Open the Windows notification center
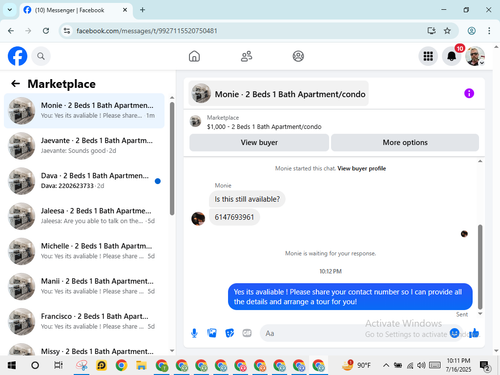 (484, 365)
